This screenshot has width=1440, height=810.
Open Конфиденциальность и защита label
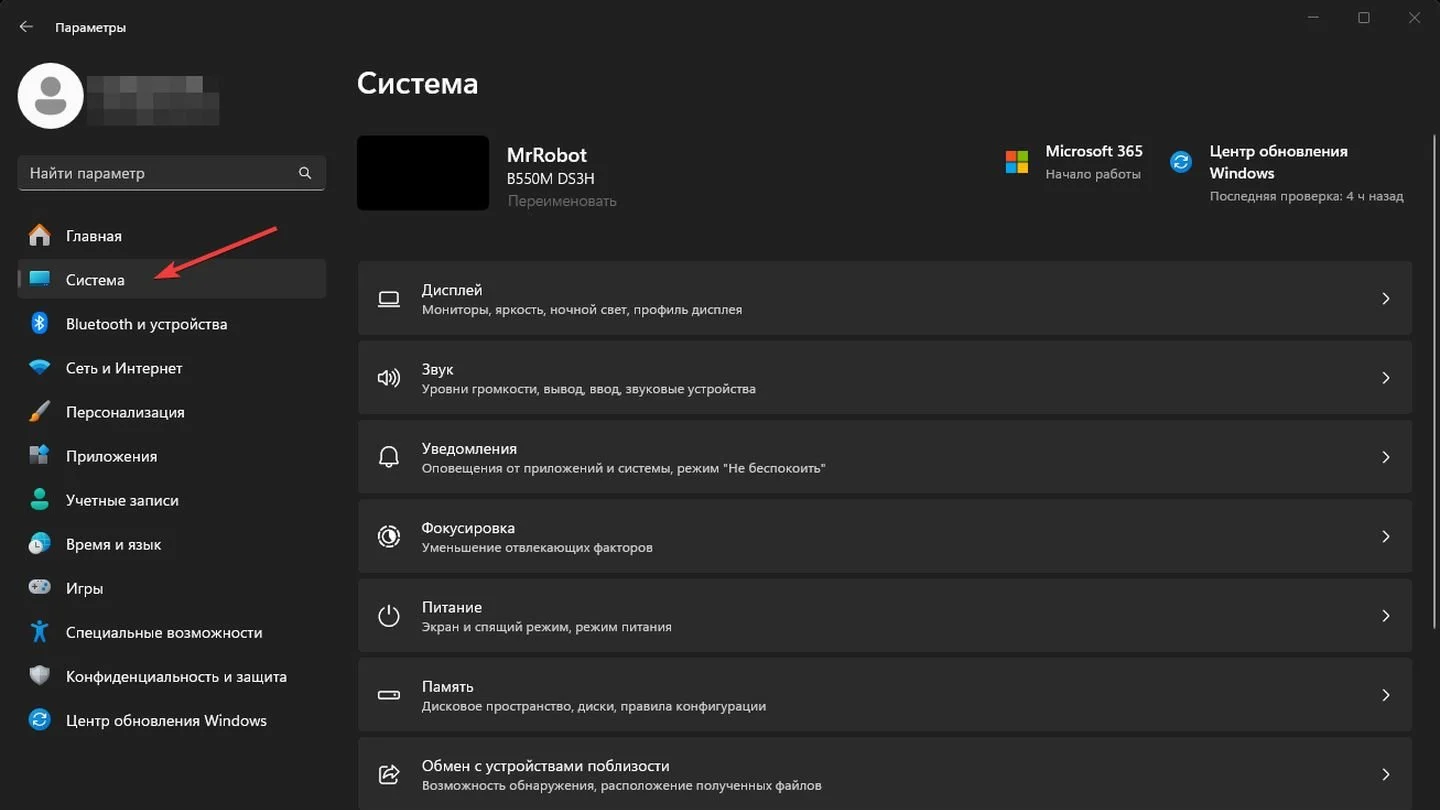(176, 676)
